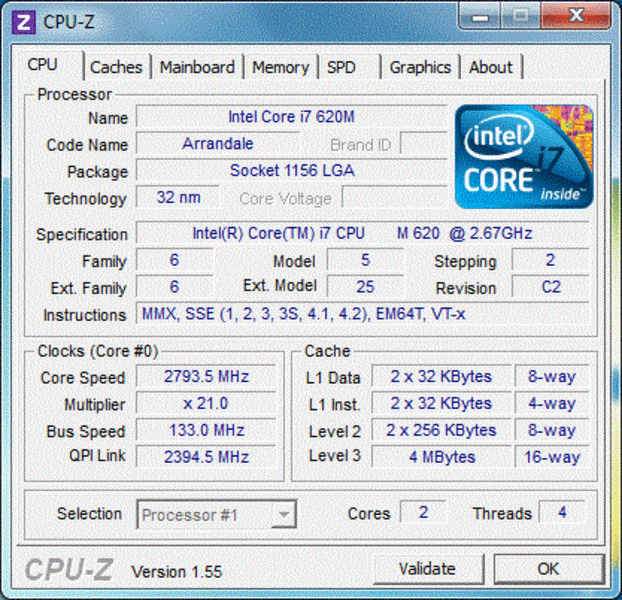This screenshot has height=600, width=622.
Task: Click the Version 1.55 label
Action: [x=177, y=572]
